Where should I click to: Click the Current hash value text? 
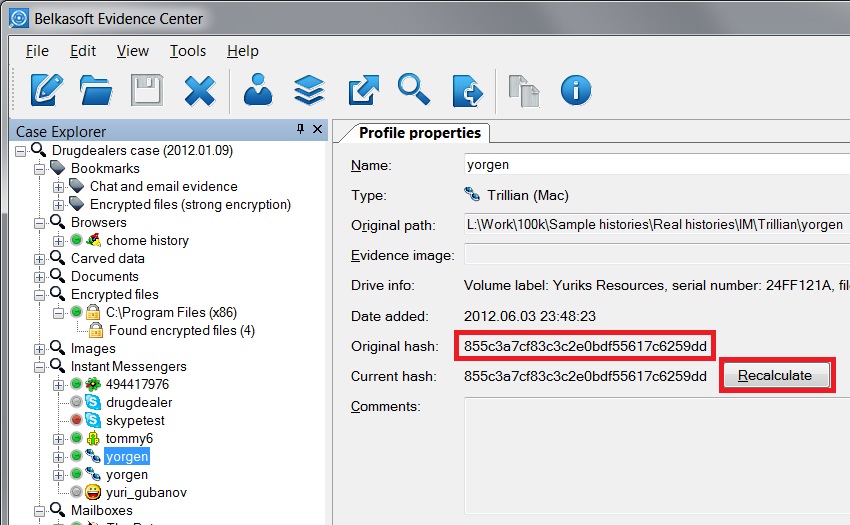[x=585, y=376]
